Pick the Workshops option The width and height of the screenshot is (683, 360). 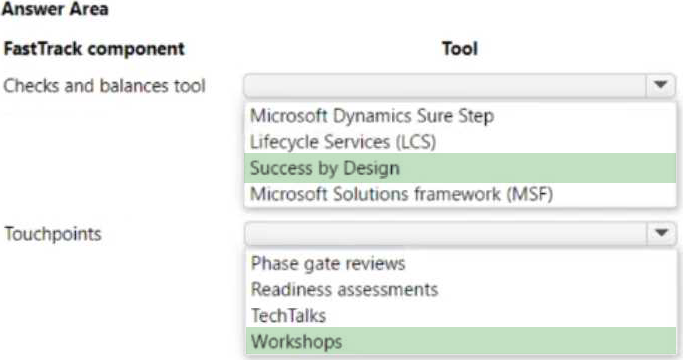click(x=461, y=341)
